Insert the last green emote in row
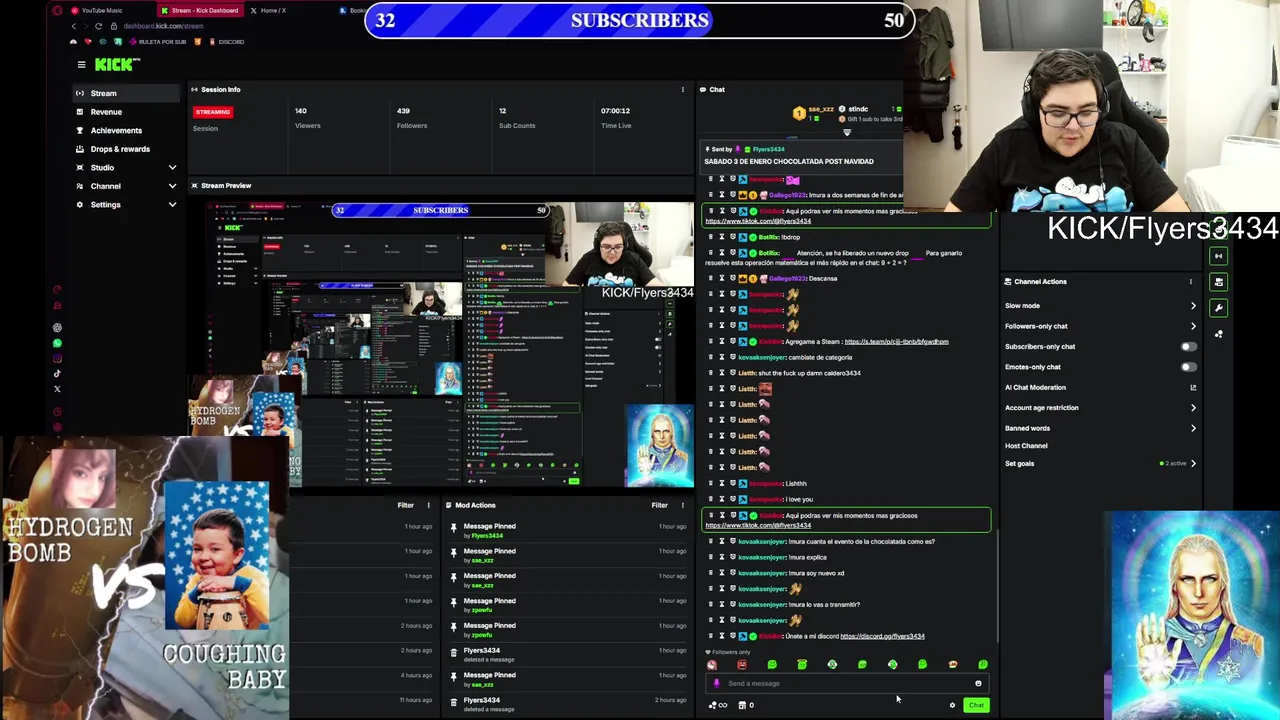The width and height of the screenshot is (1280, 720). [983, 665]
